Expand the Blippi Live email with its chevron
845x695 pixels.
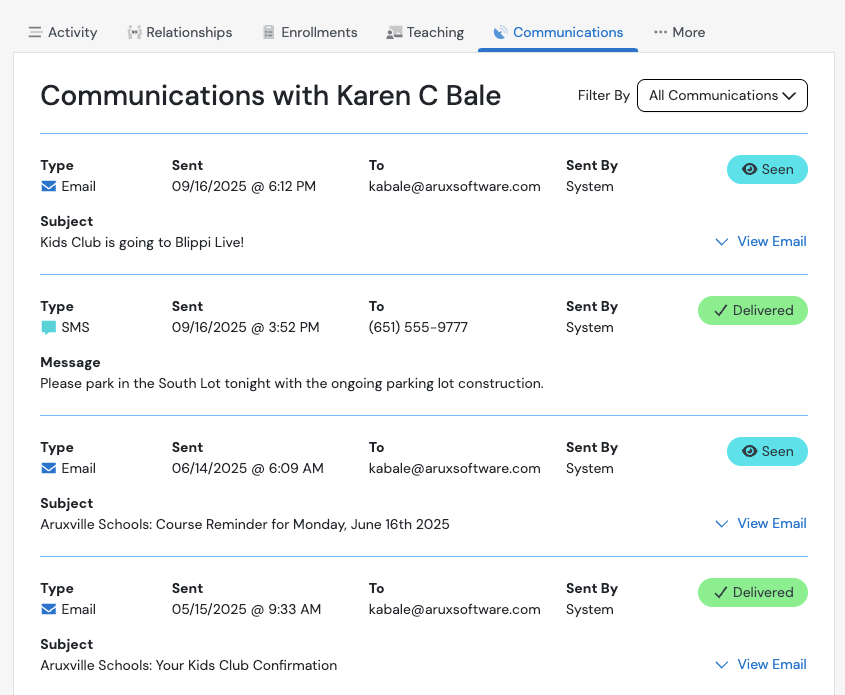click(x=722, y=241)
